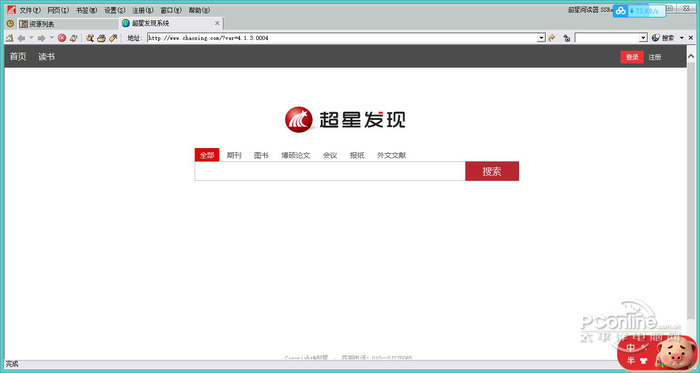Click the 注册 link in the navbar
The image size is (700, 373).
click(x=655, y=57)
